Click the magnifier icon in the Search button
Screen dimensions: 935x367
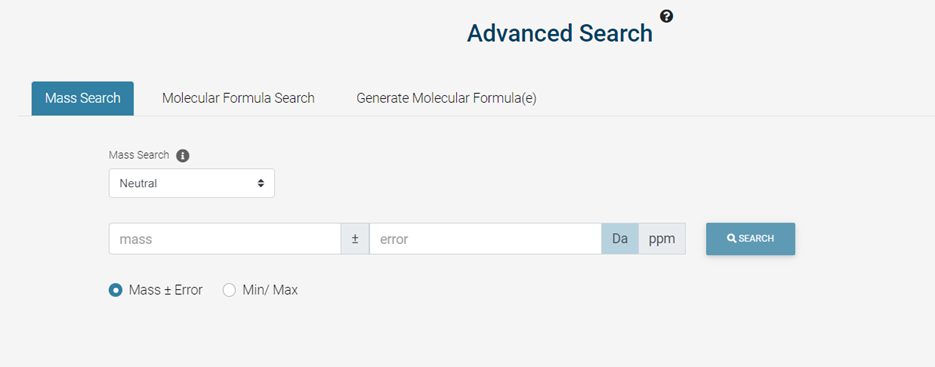(x=731, y=239)
